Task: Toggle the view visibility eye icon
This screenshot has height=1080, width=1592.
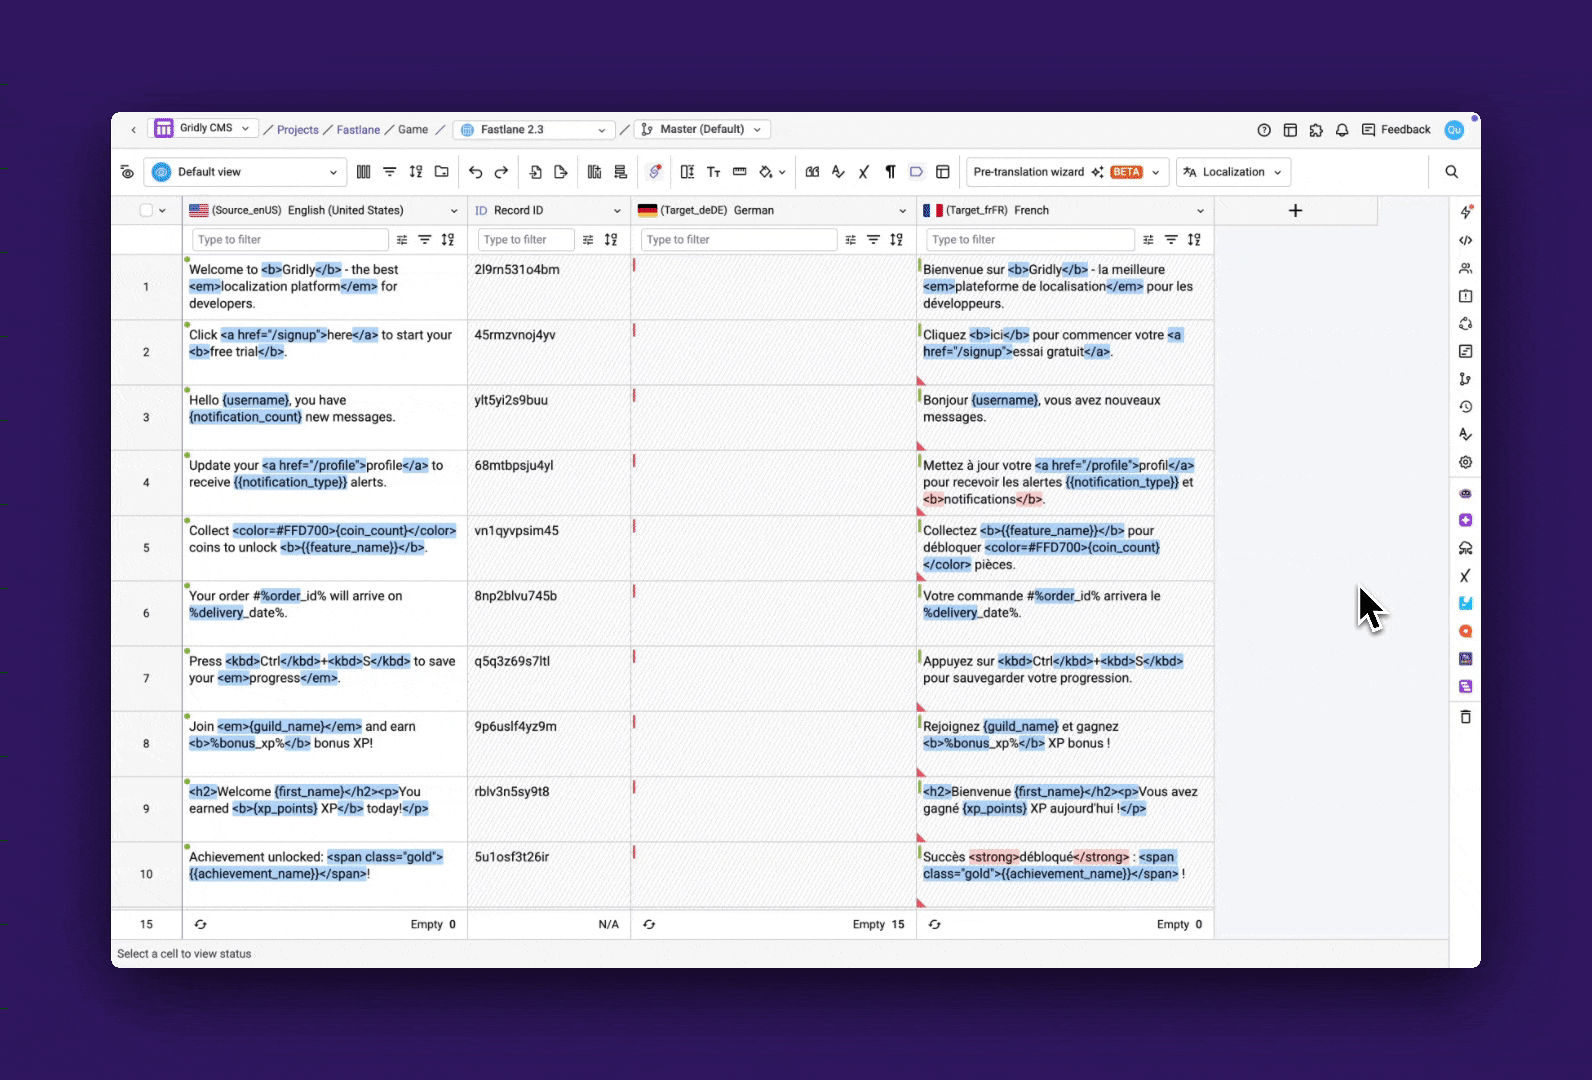Action: (127, 172)
